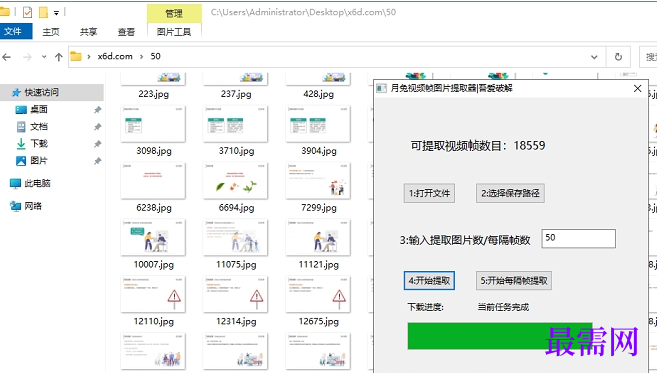Open 桌面 in the navigation pane
The width and height of the screenshot is (657, 373).
[39, 109]
